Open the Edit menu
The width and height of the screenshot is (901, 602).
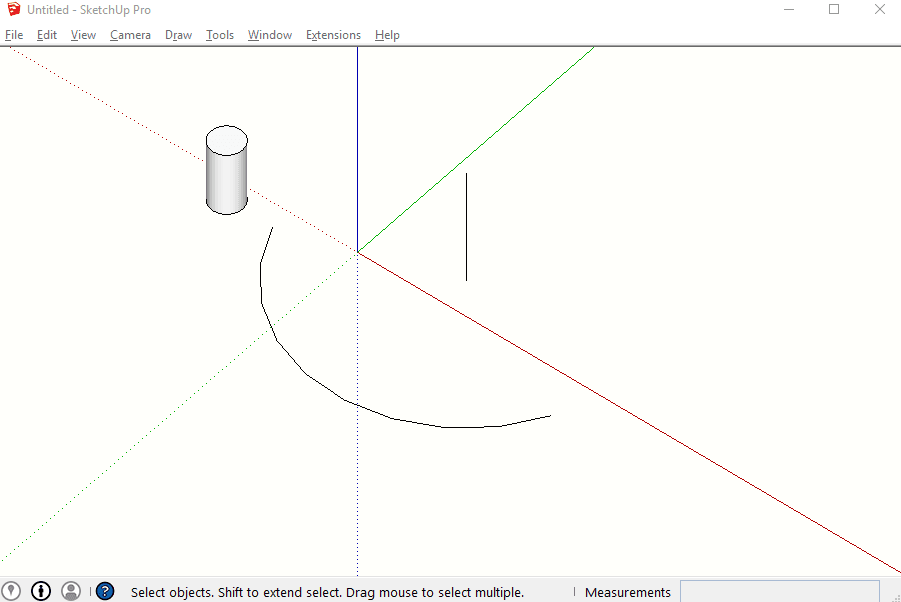click(x=47, y=35)
